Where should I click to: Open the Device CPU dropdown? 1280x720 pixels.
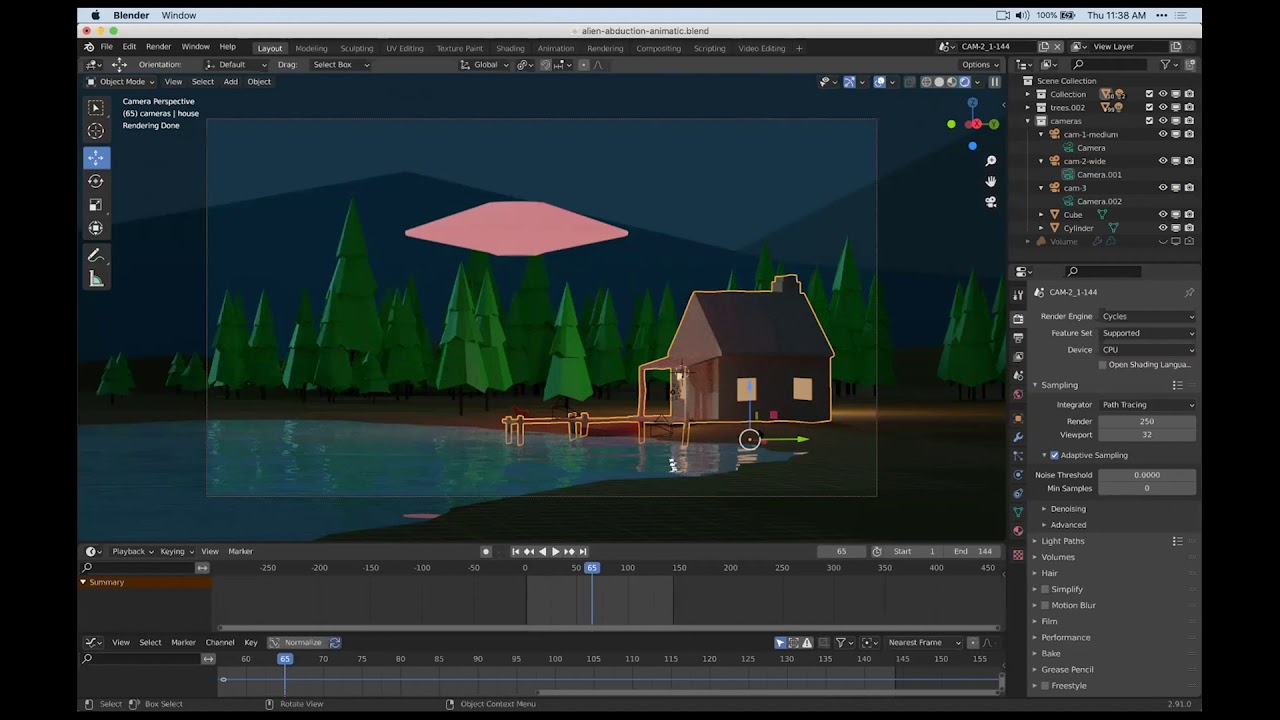point(1147,350)
